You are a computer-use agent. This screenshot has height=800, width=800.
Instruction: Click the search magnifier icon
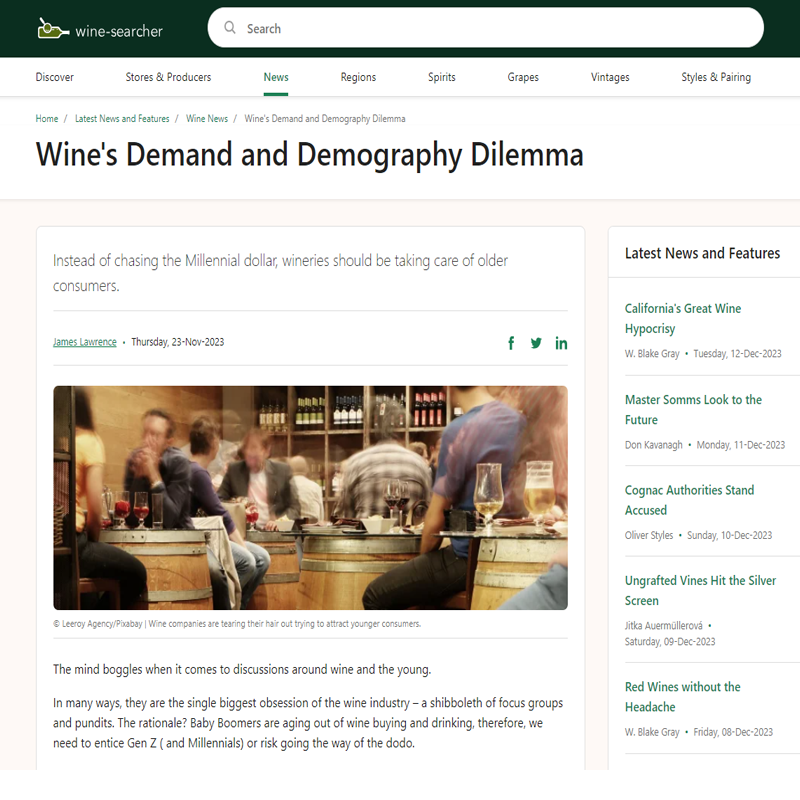pyautogui.click(x=230, y=28)
